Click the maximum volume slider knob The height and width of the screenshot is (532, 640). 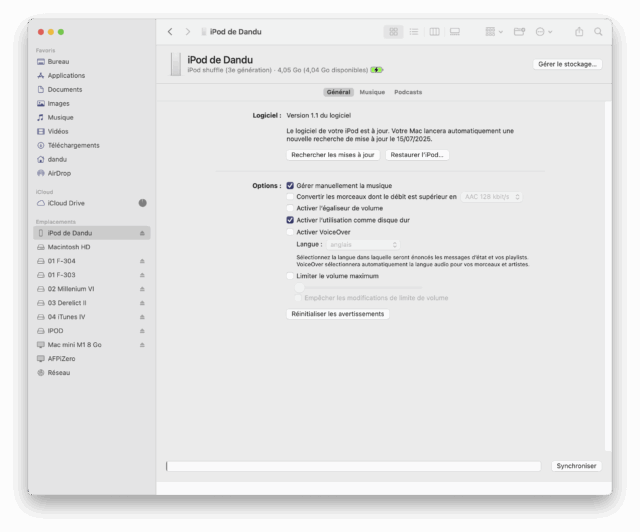[x=300, y=287]
